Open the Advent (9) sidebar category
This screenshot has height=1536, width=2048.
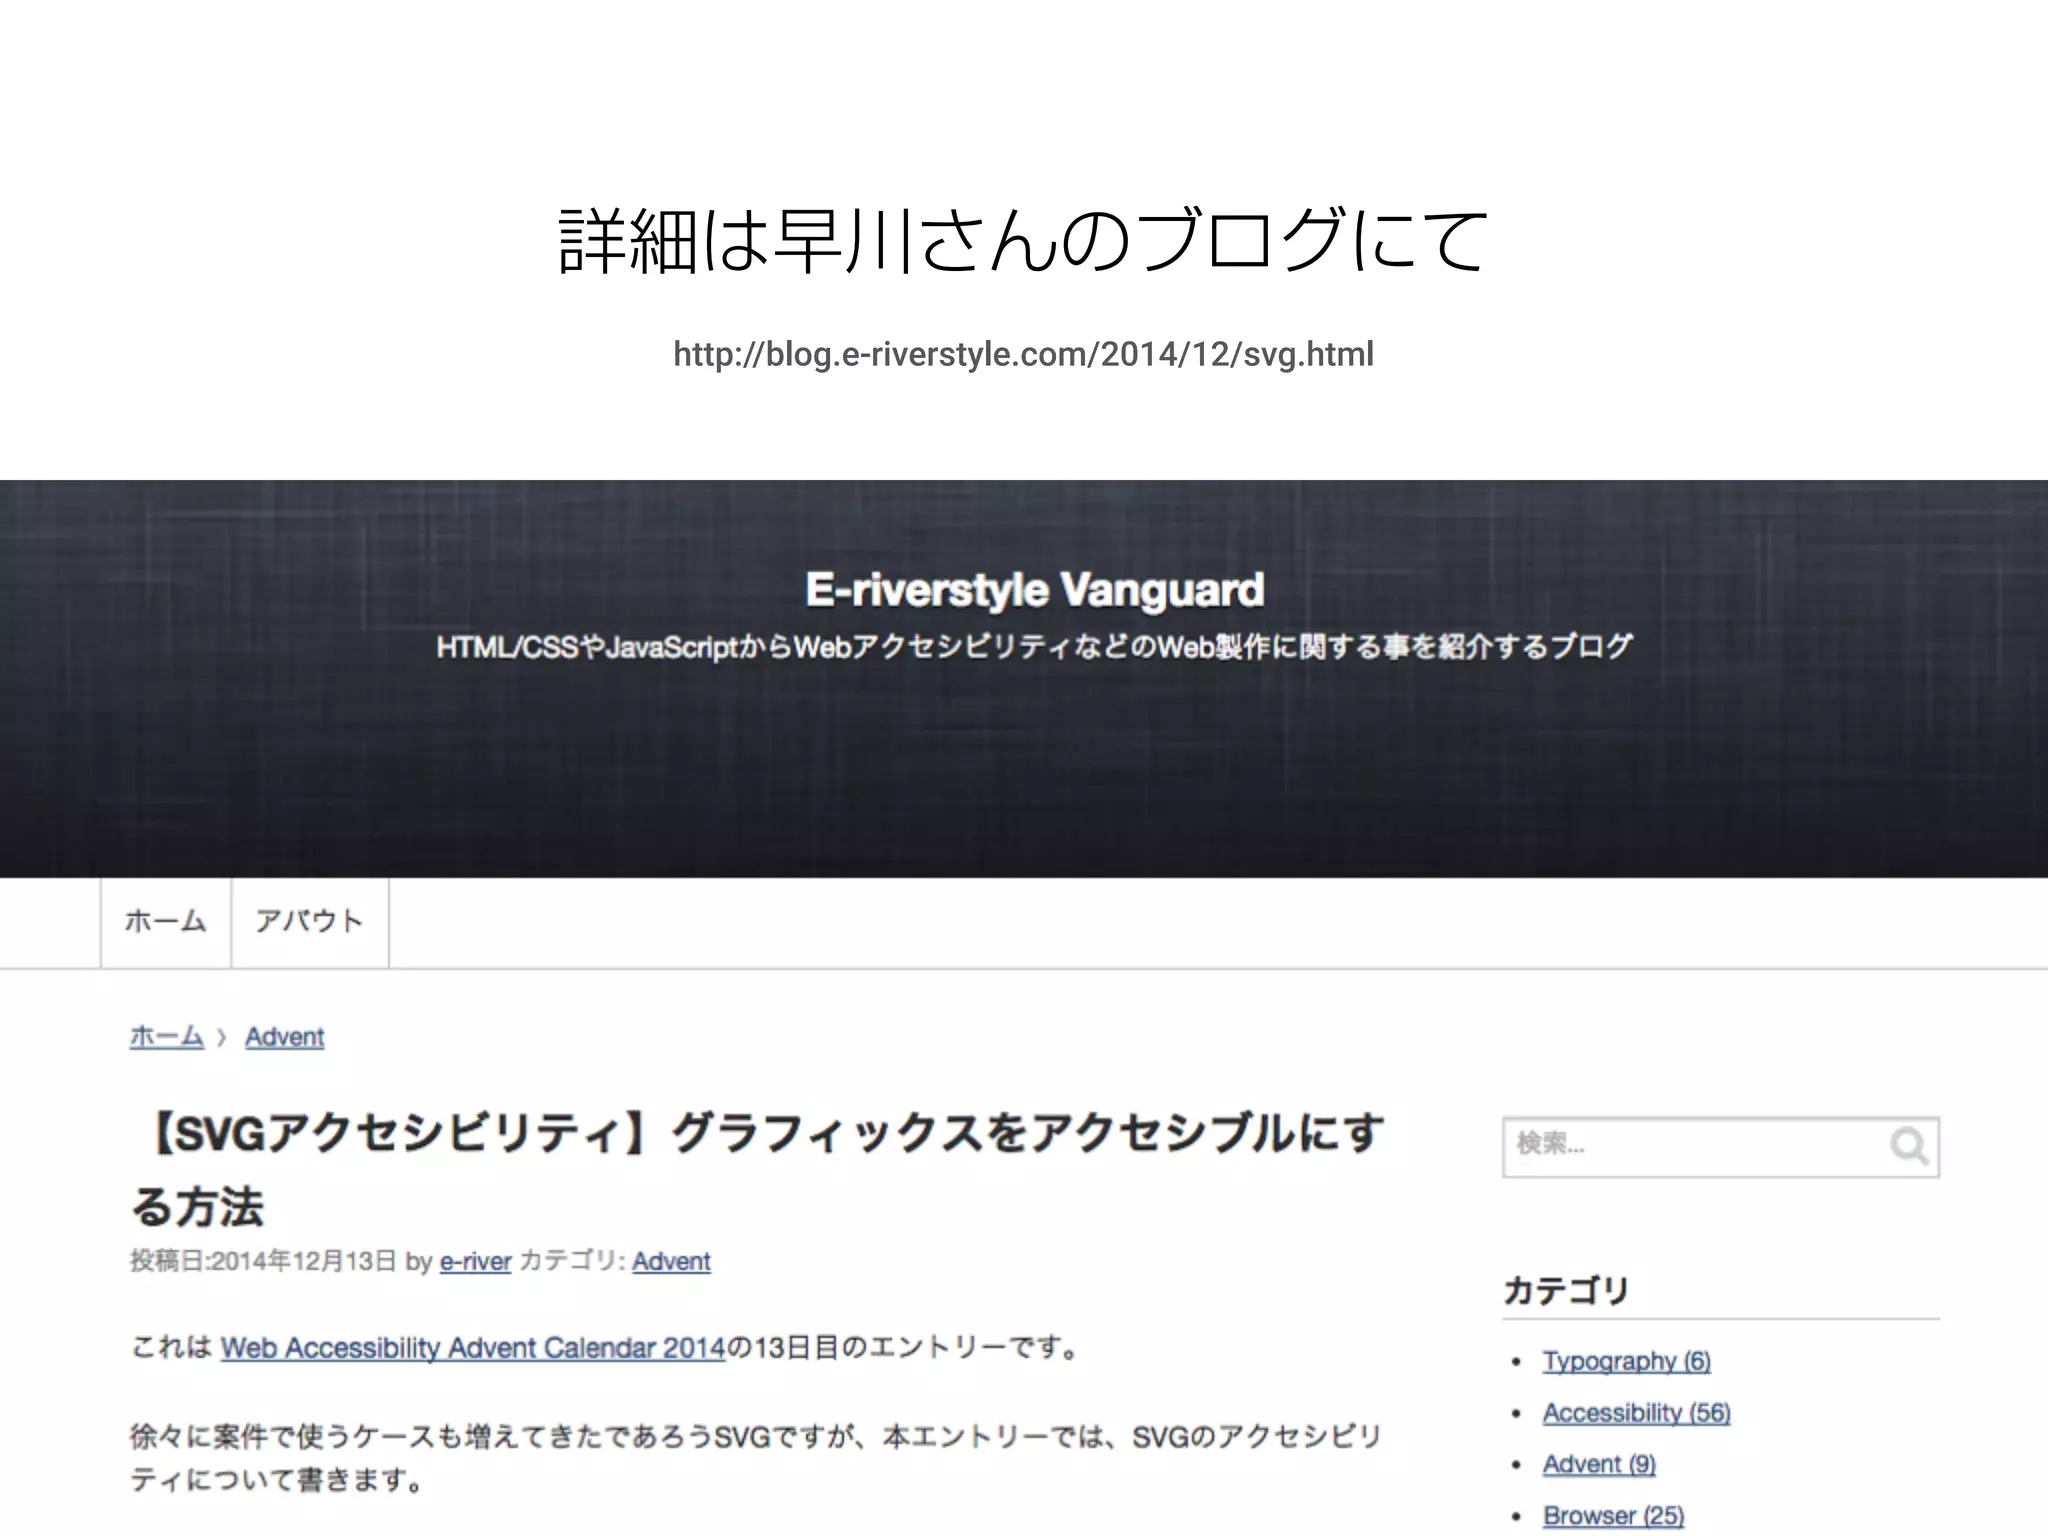click(1599, 1464)
